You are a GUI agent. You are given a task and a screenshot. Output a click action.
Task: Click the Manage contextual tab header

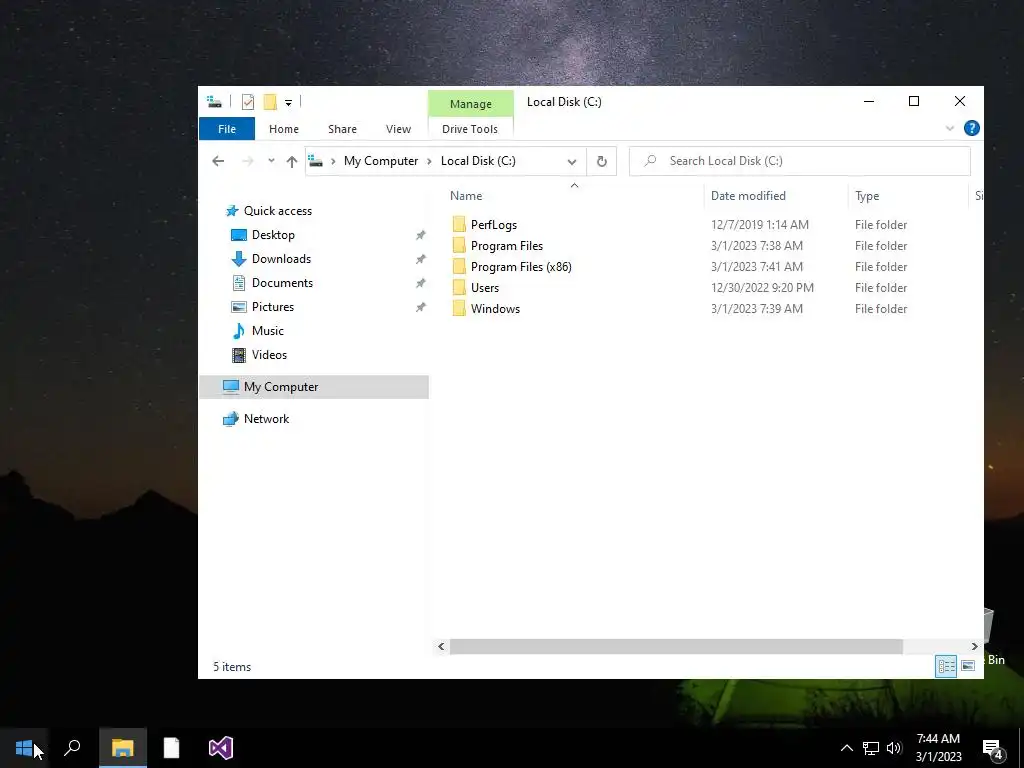[x=470, y=104]
